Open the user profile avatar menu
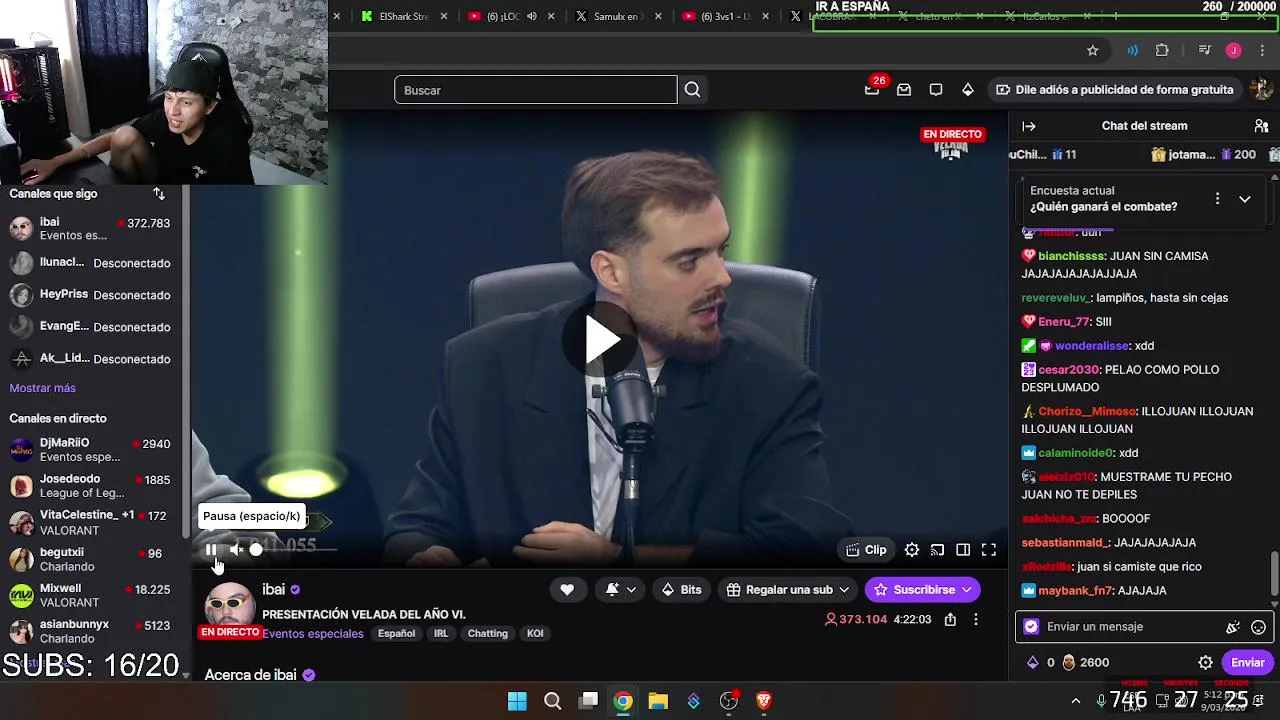The image size is (1280, 720). pos(1262,89)
